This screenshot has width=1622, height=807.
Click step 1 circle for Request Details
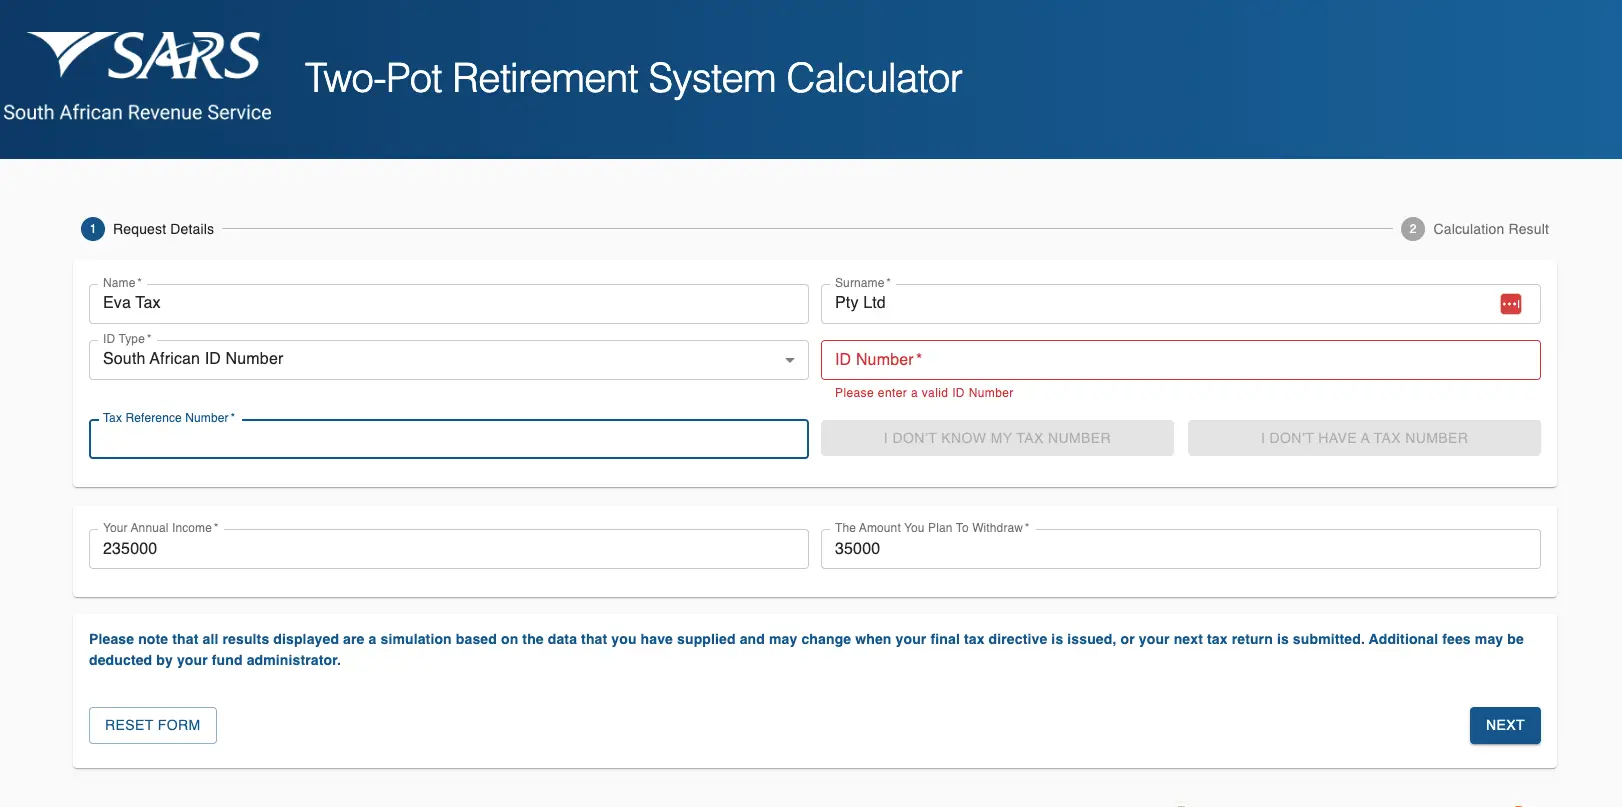click(93, 229)
